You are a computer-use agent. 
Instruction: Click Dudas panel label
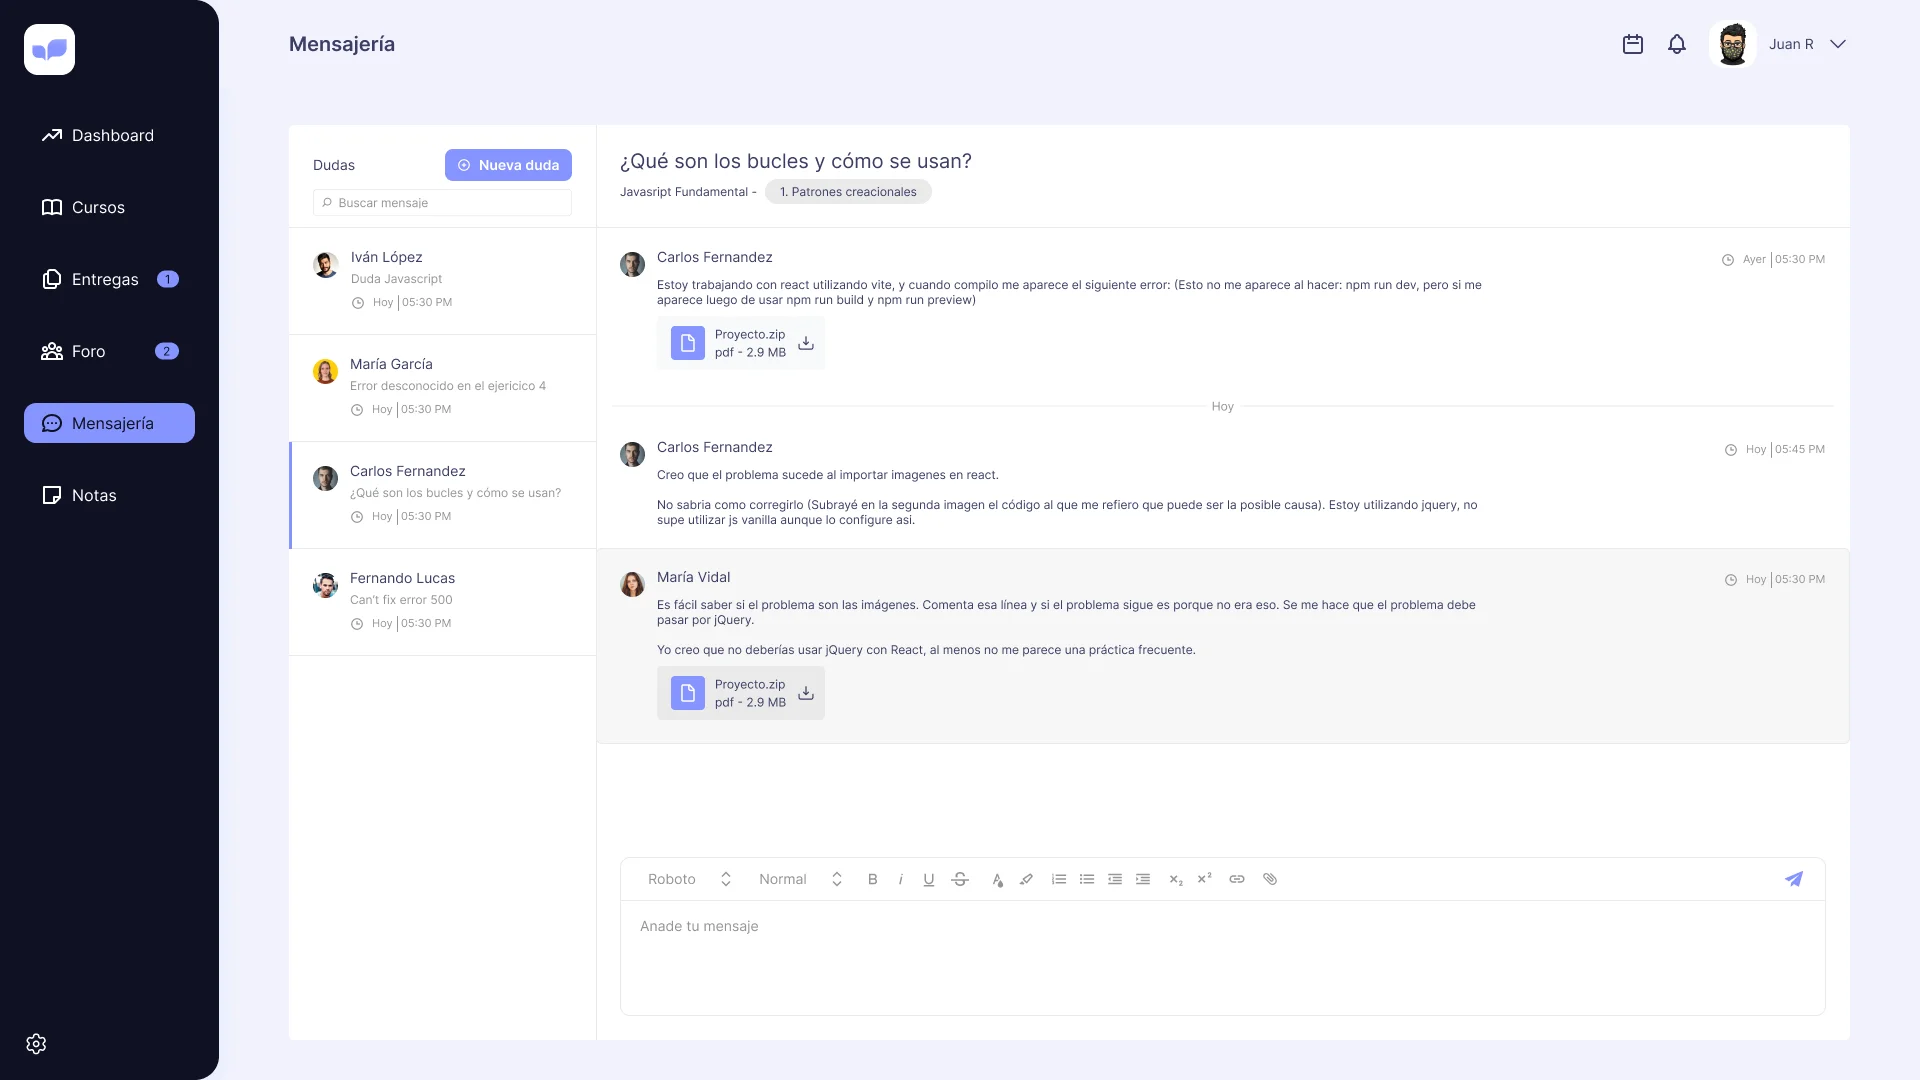click(x=334, y=165)
